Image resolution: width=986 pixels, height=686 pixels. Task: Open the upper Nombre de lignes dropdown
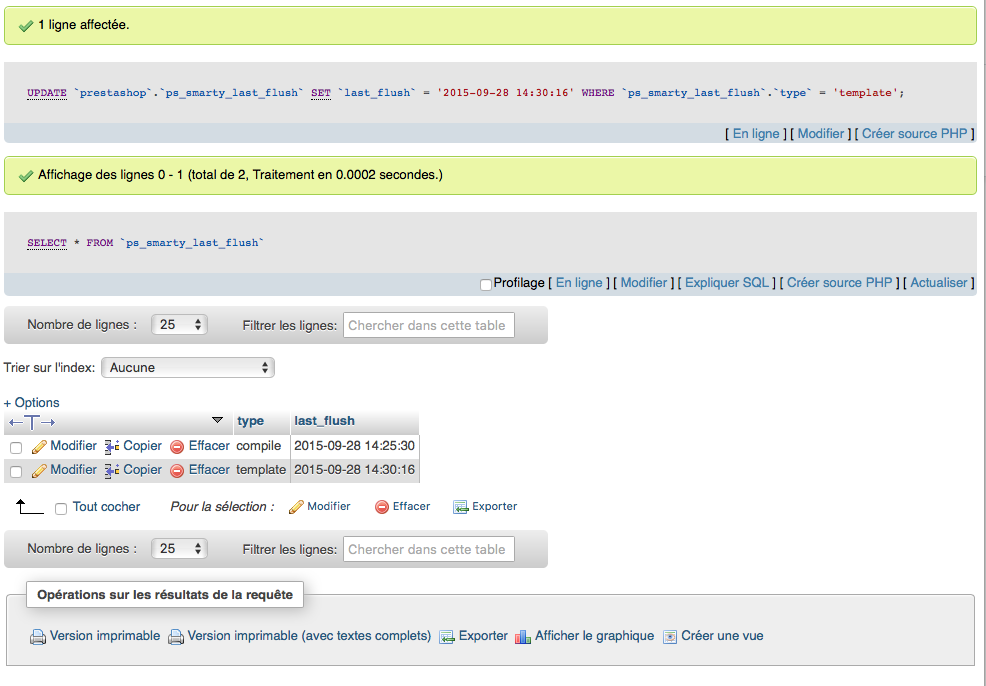pyautogui.click(x=179, y=325)
